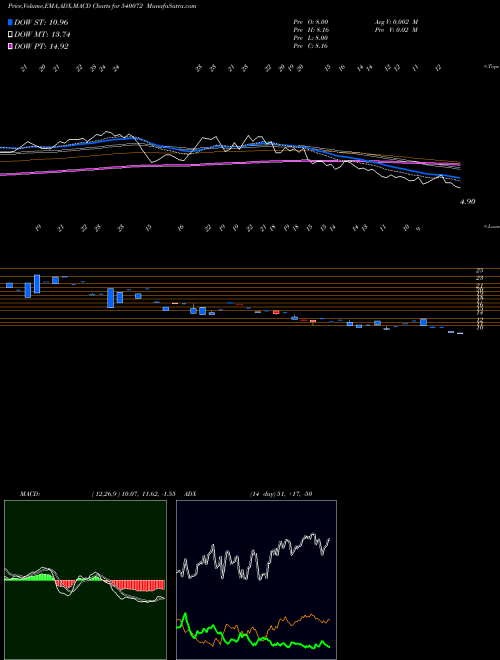Click the 'Pre H: 8.16' high value
The image size is (500, 660).
pos(311,30)
